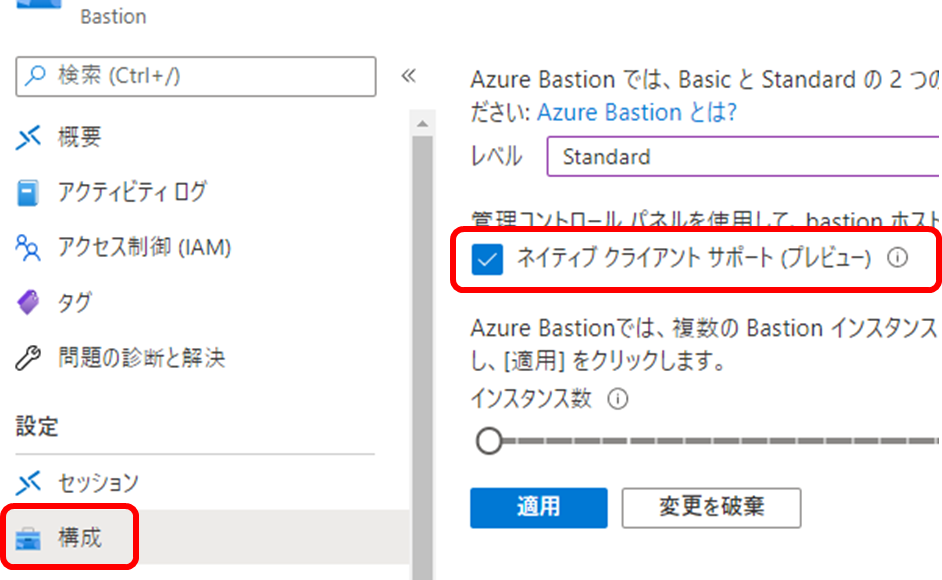Click the activity log book icon
Screen dimensions: 942x580
(28, 193)
